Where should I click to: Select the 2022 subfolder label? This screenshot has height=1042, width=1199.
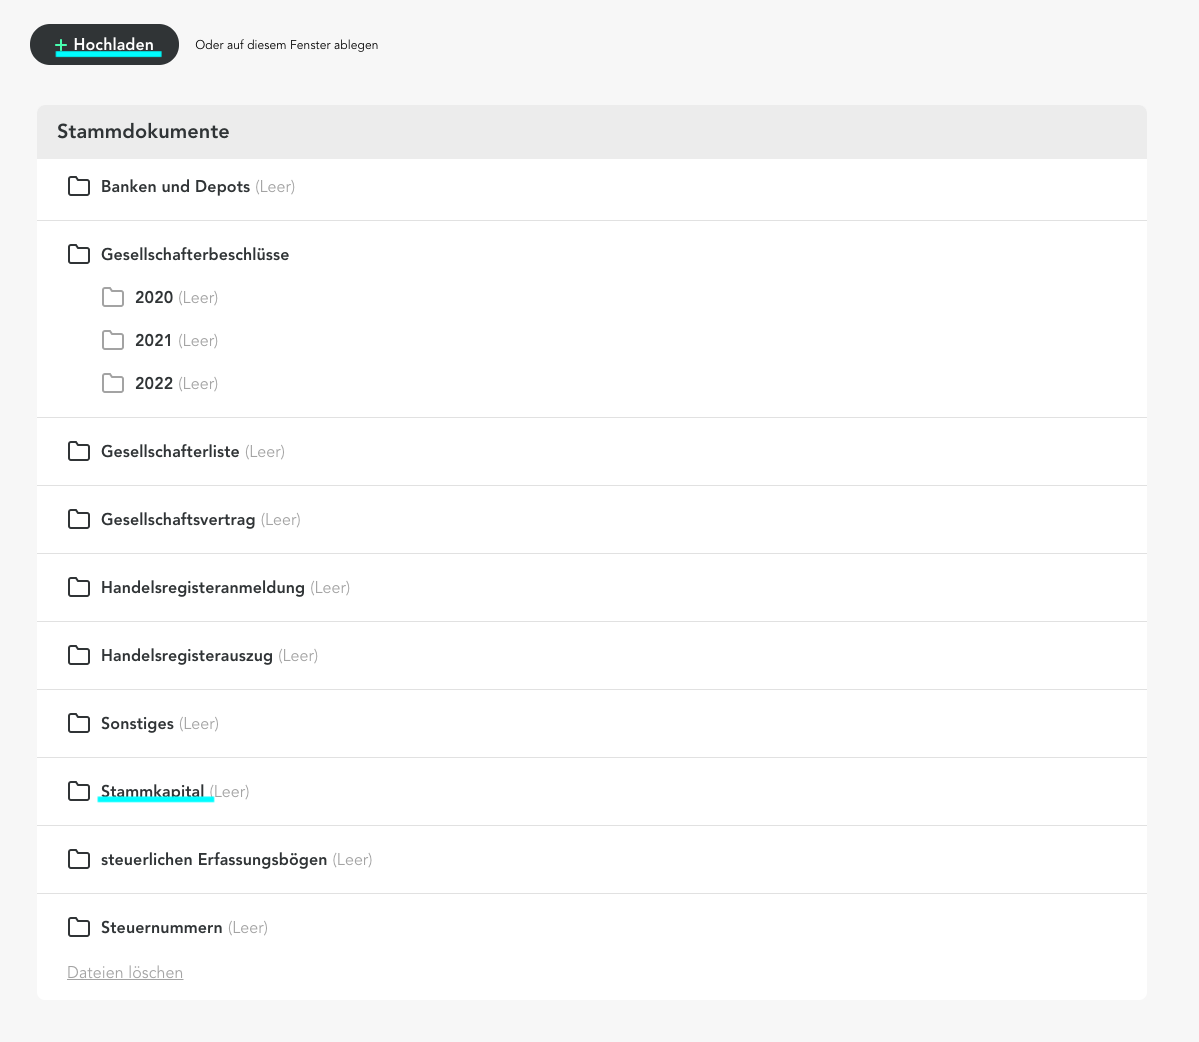[x=153, y=384]
